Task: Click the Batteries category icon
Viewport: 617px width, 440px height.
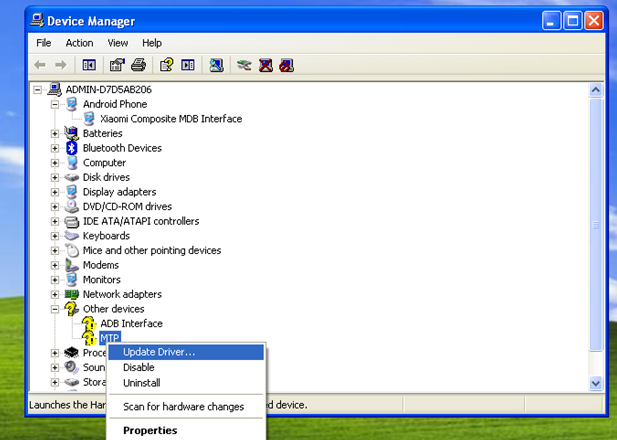Action: tap(72, 133)
